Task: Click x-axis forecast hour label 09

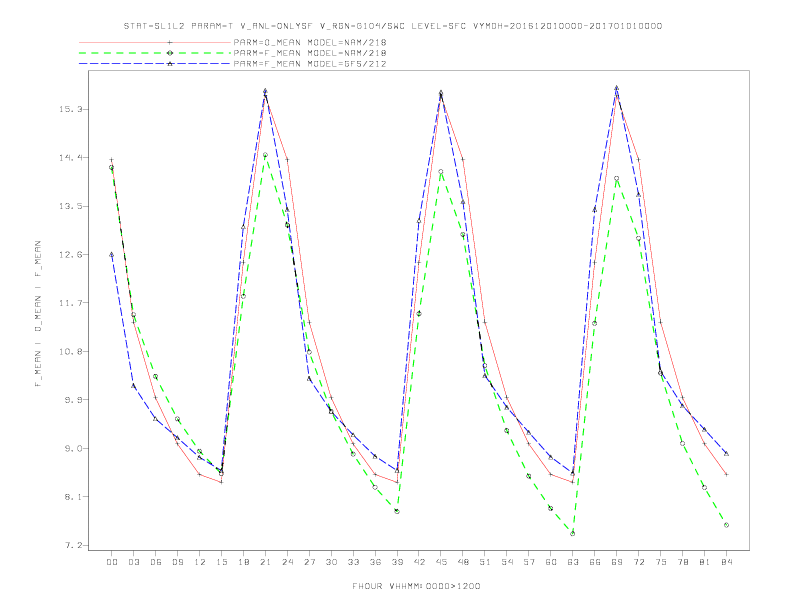Action: [x=177, y=562]
